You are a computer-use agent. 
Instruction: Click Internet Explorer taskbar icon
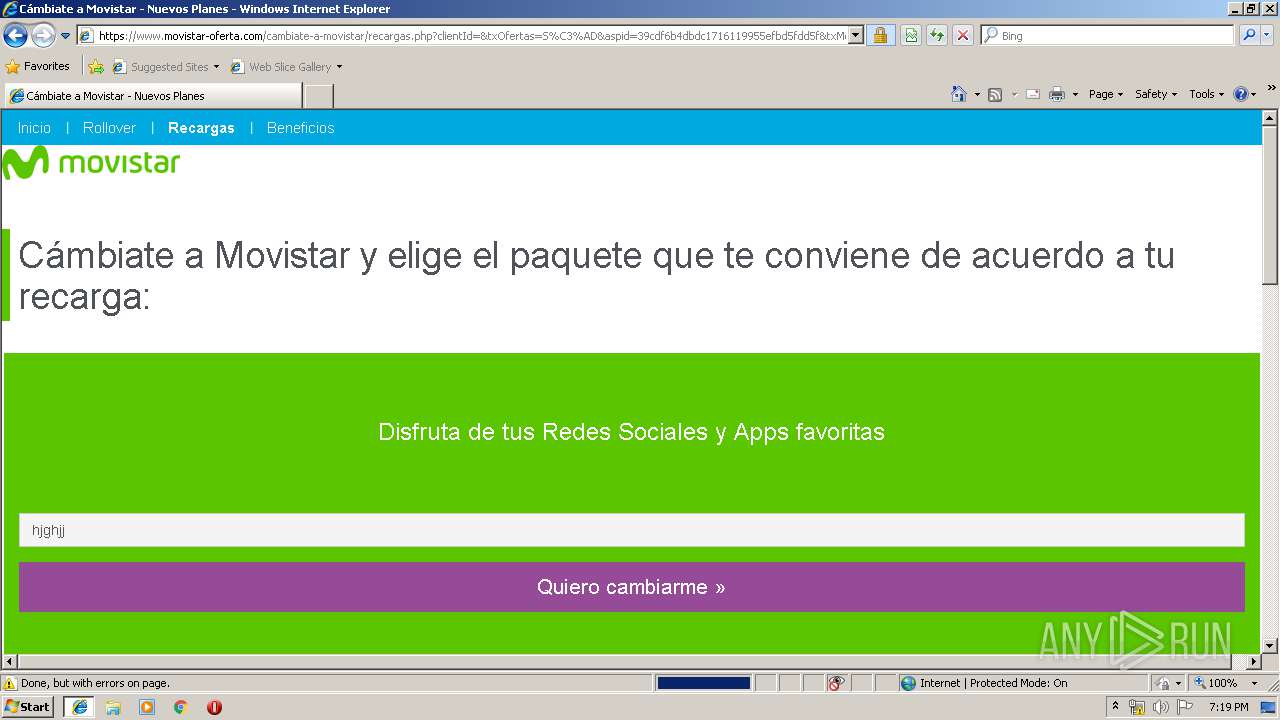pos(79,707)
